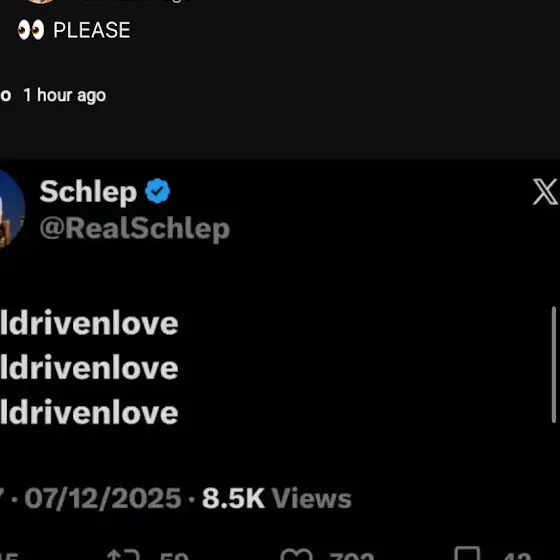Click the first ldrivenlove line

point(89,323)
